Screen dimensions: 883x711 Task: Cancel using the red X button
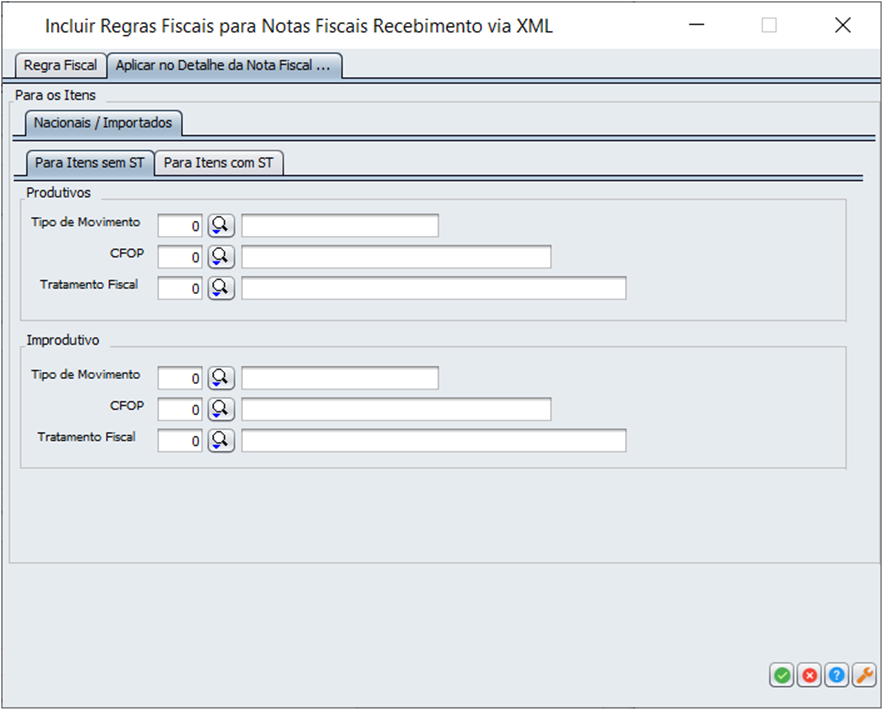pyautogui.click(x=809, y=676)
